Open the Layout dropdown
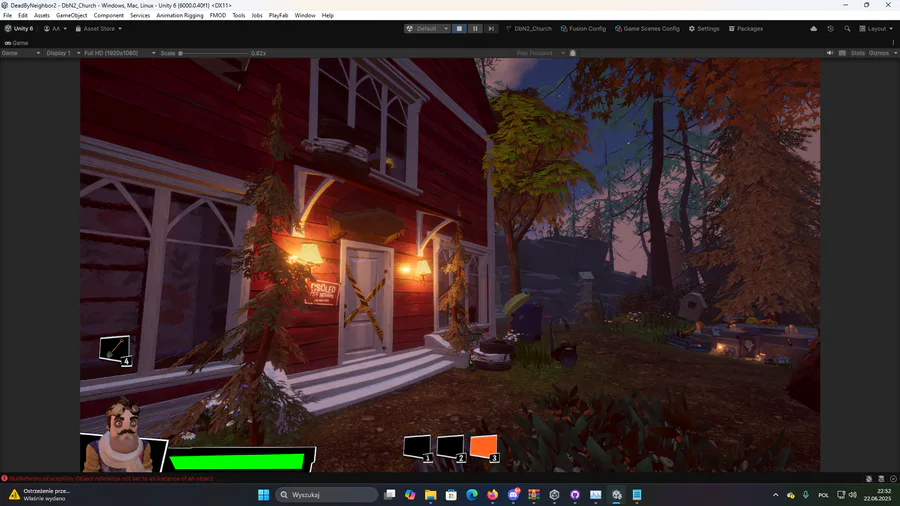Screen dimensions: 900x506 876,29
